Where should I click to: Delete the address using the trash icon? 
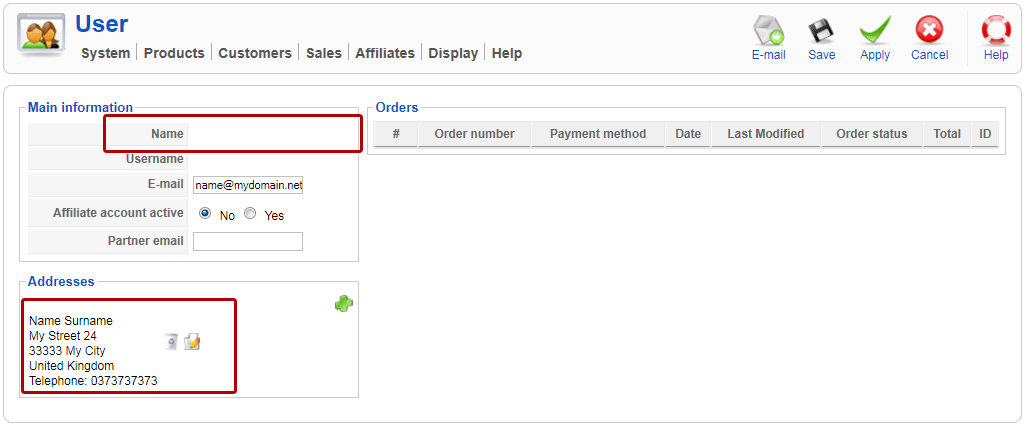[x=172, y=342]
